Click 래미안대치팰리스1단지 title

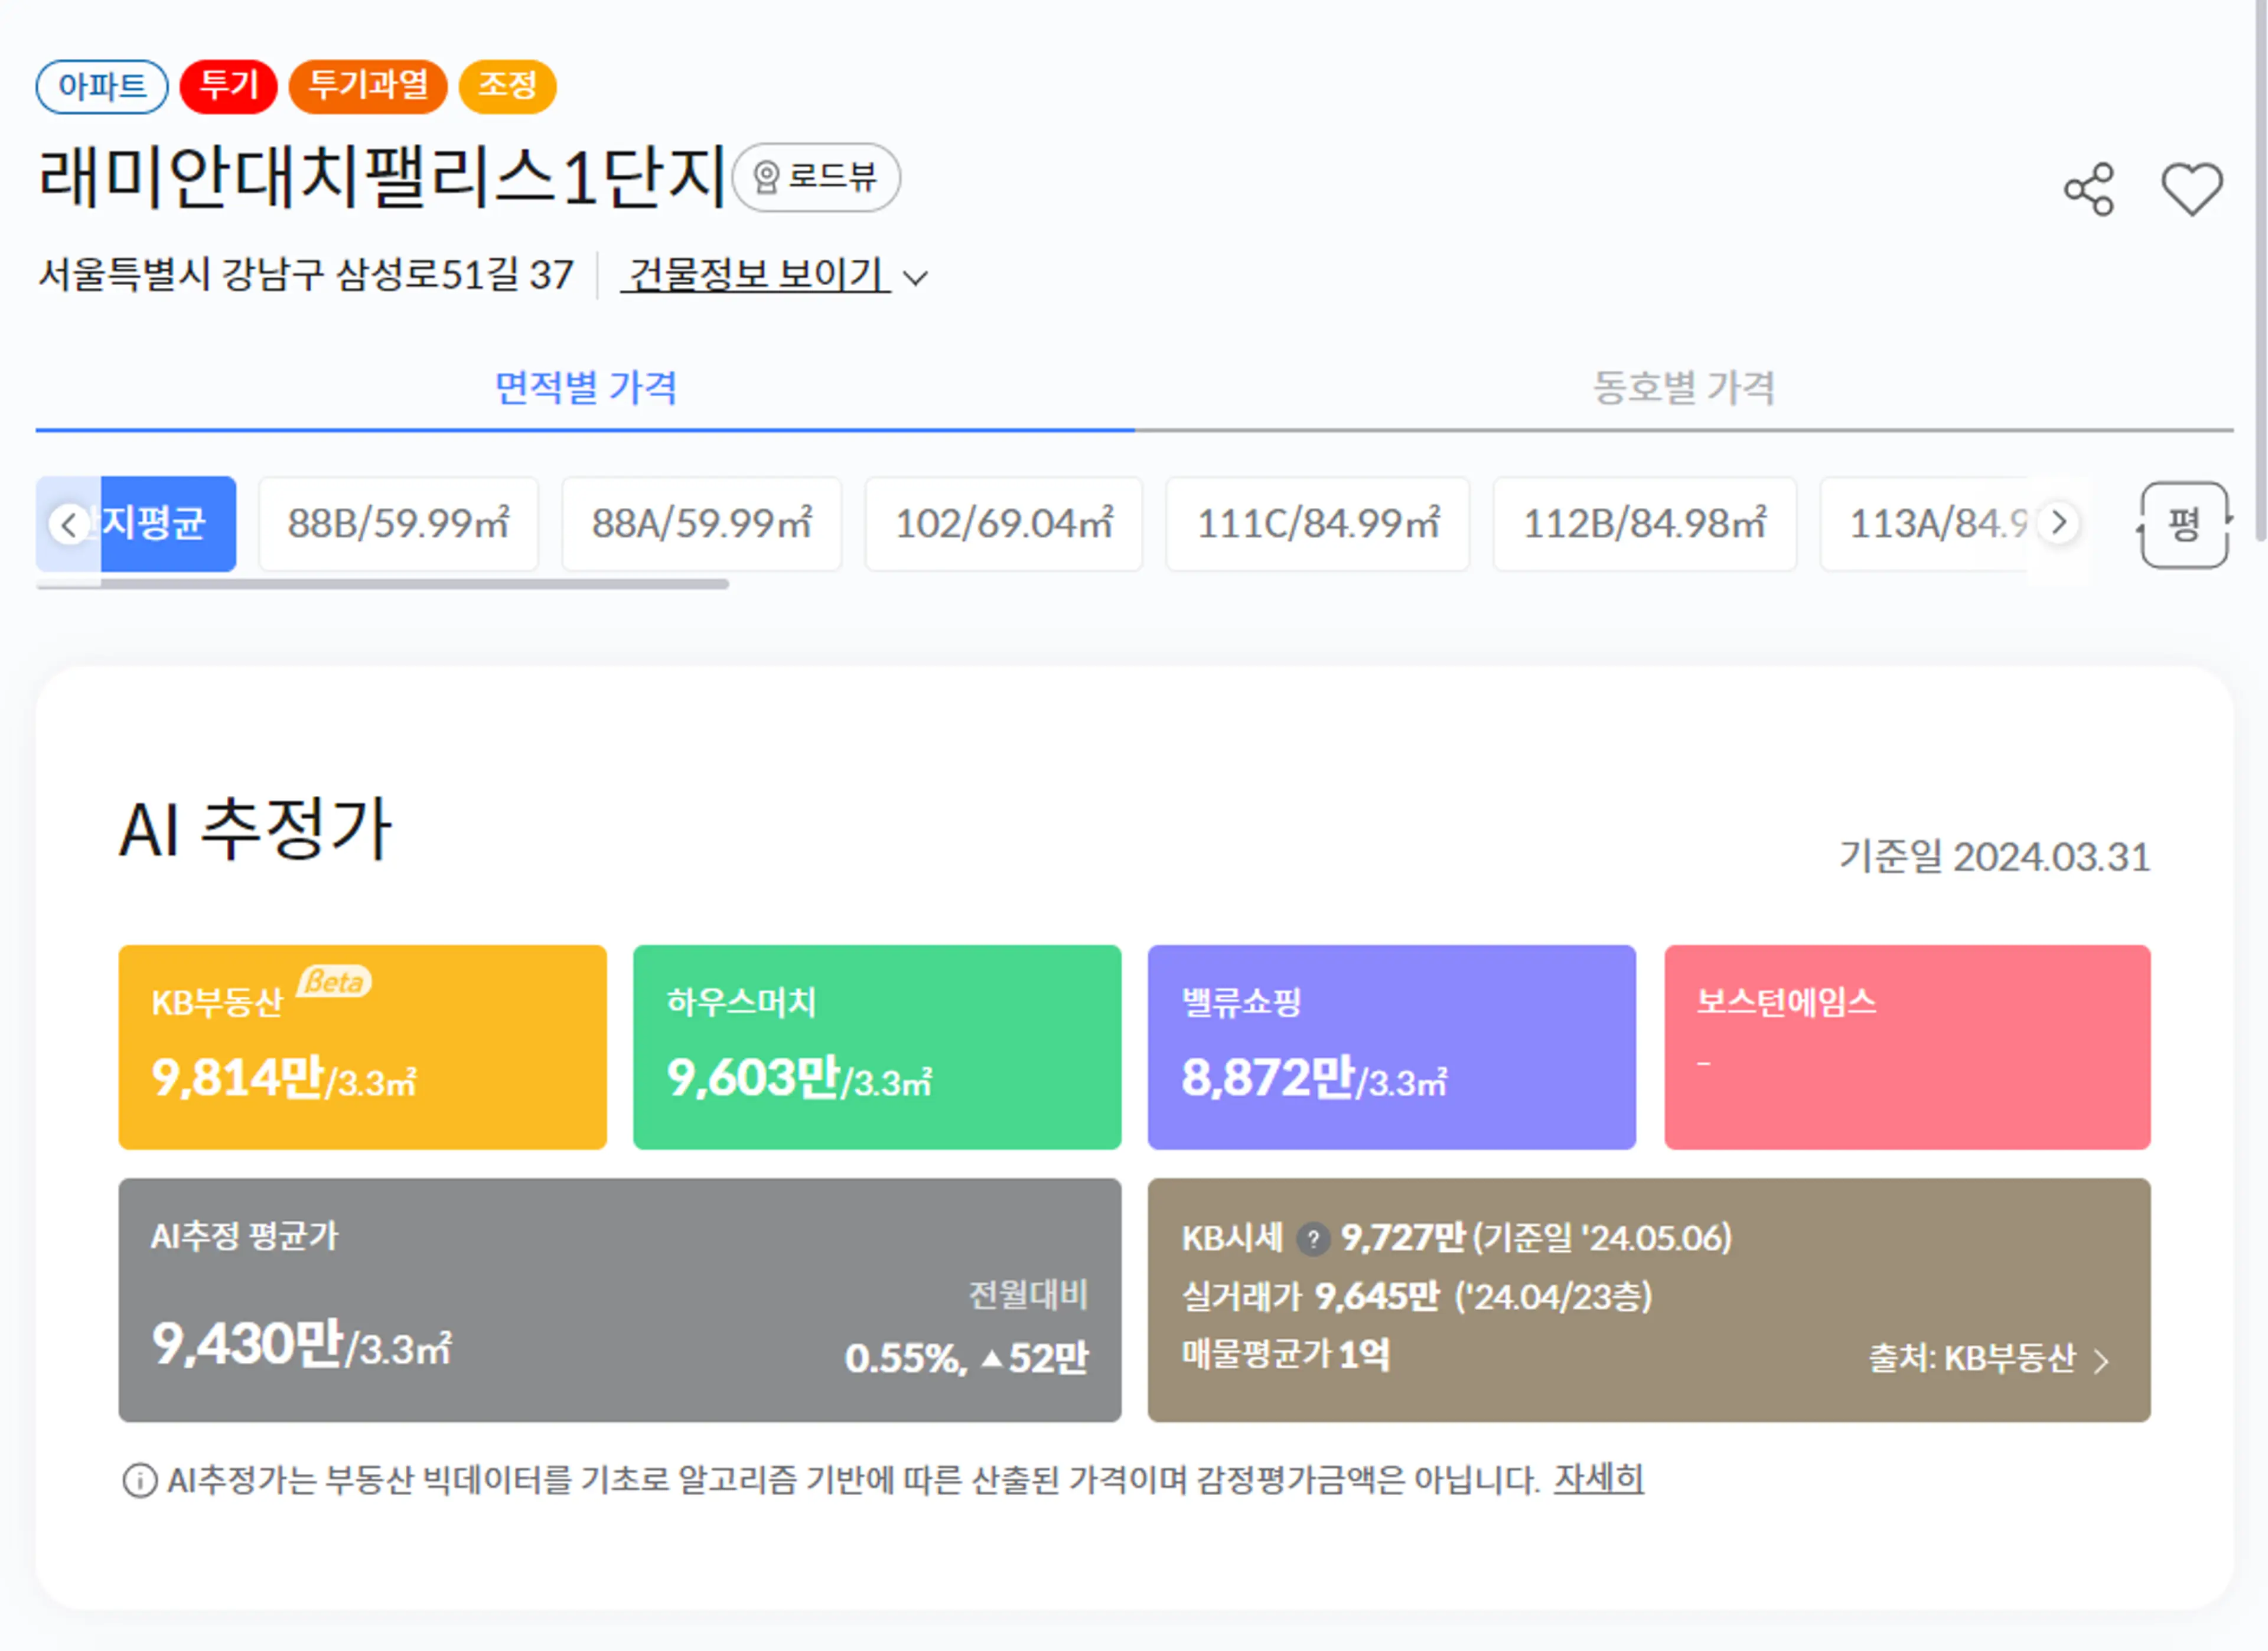pyautogui.click(x=382, y=177)
